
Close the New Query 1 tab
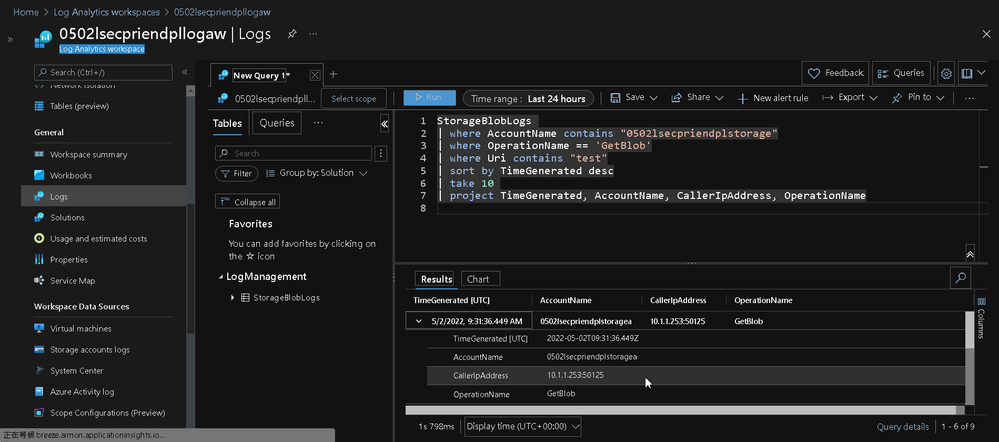pos(314,75)
